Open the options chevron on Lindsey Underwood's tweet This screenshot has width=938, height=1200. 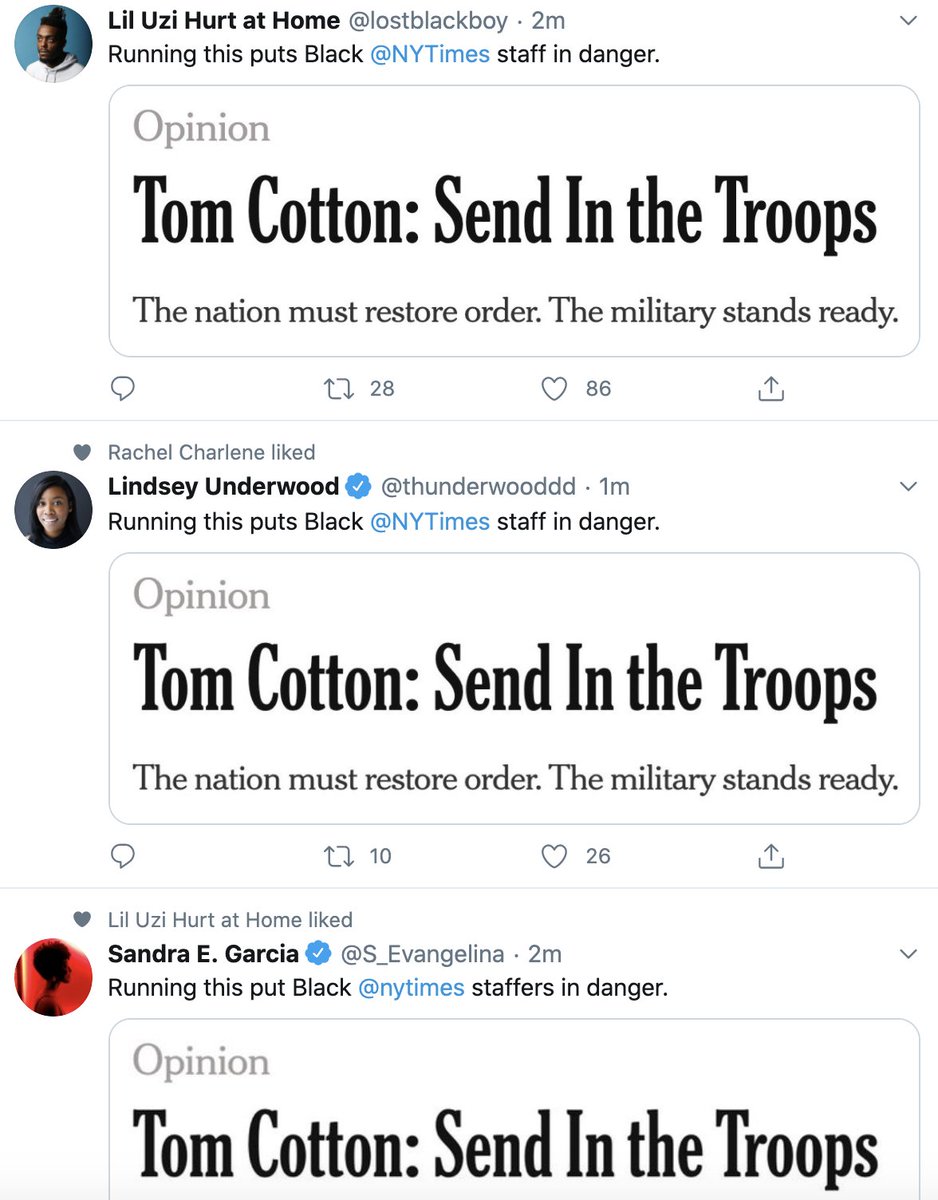pyautogui.click(x=908, y=486)
